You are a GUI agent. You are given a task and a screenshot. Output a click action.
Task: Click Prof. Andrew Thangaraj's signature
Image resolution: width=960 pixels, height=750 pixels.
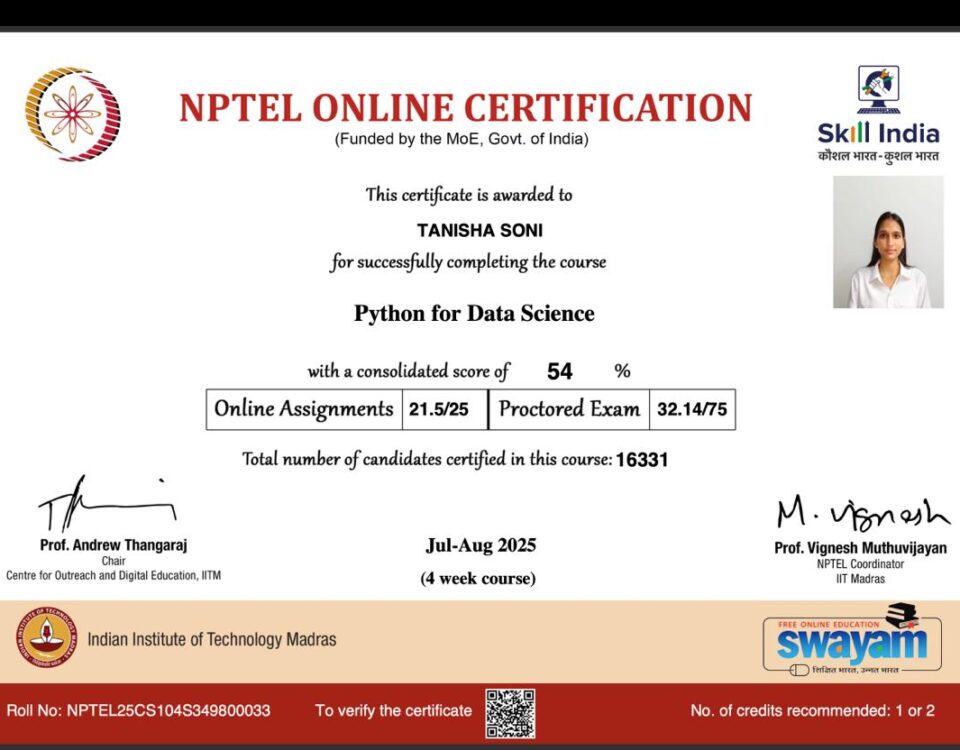click(107, 504)
